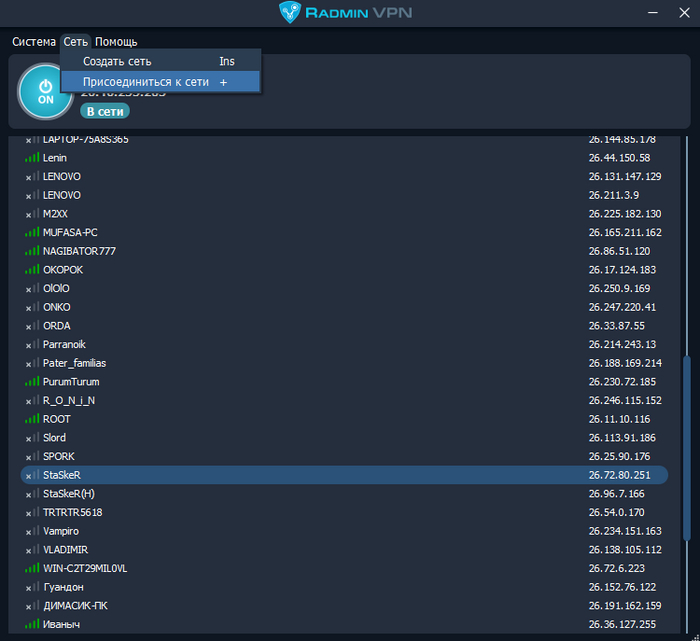Image resolution: width=700 pixels, height=641 pixels.
Task: Click the vertical scrollbar thumb
Action: 687,449
